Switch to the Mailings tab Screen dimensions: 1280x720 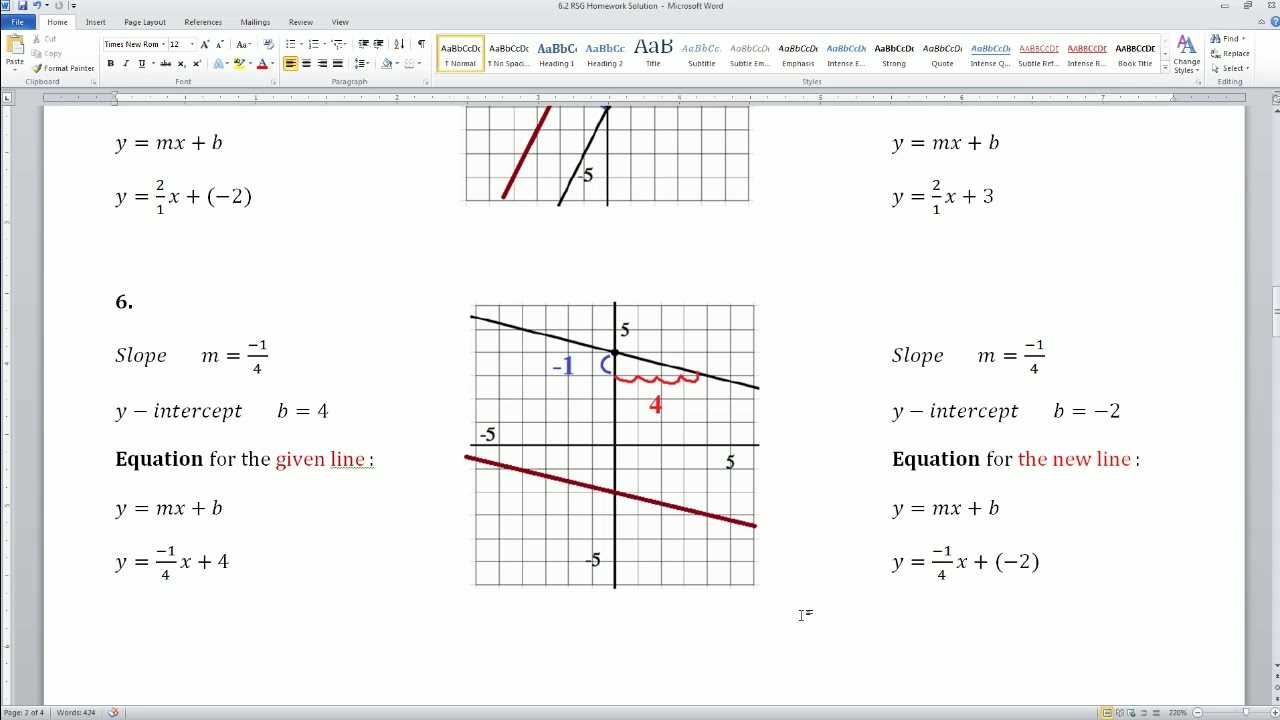tap(255, 22)
